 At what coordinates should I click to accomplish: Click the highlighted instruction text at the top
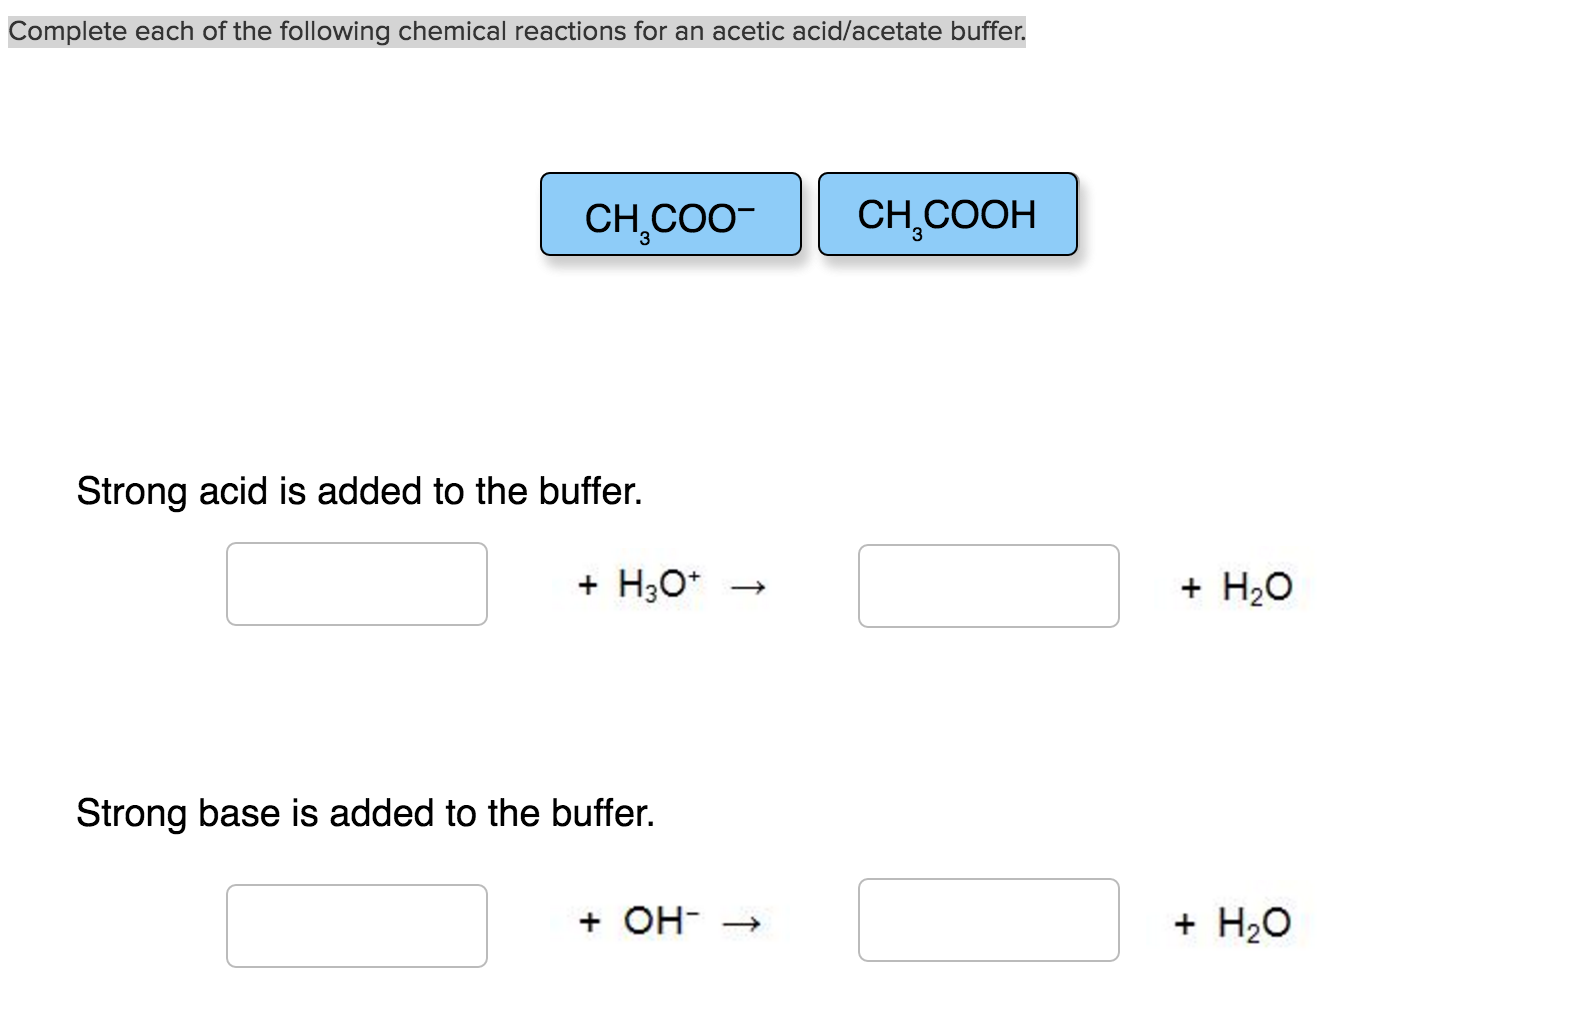[x=515, y=31]
